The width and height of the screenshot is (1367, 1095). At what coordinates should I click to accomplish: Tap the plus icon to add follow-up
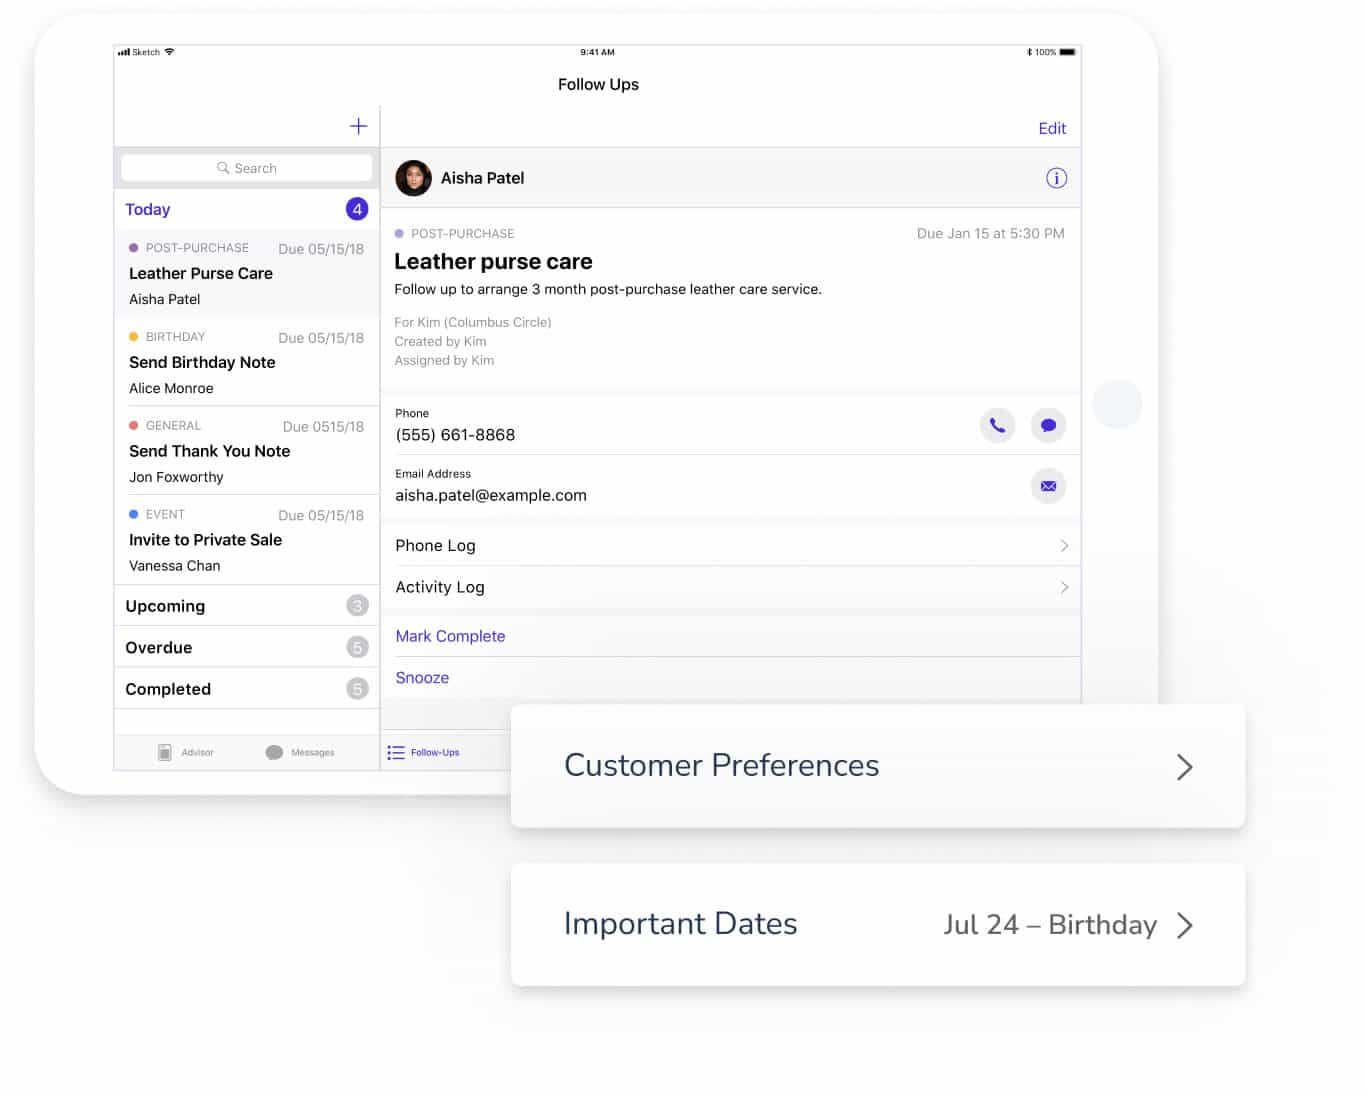pyautogui.click(x=358, y=126)
